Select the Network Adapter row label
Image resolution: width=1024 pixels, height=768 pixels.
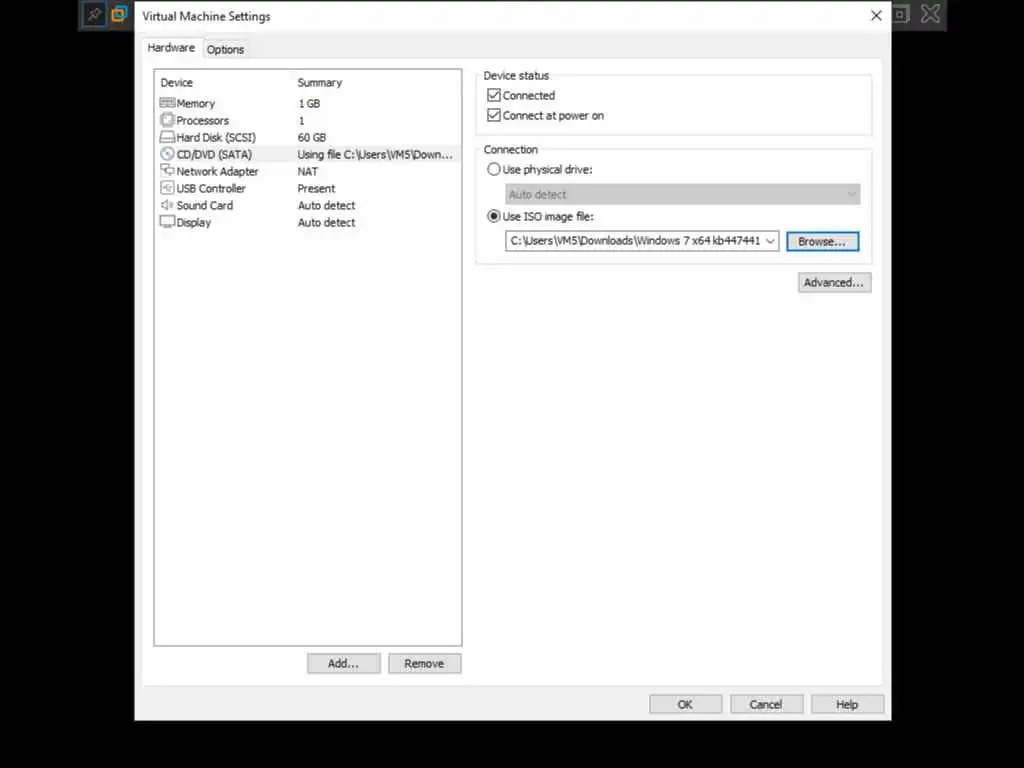(217, 171)
